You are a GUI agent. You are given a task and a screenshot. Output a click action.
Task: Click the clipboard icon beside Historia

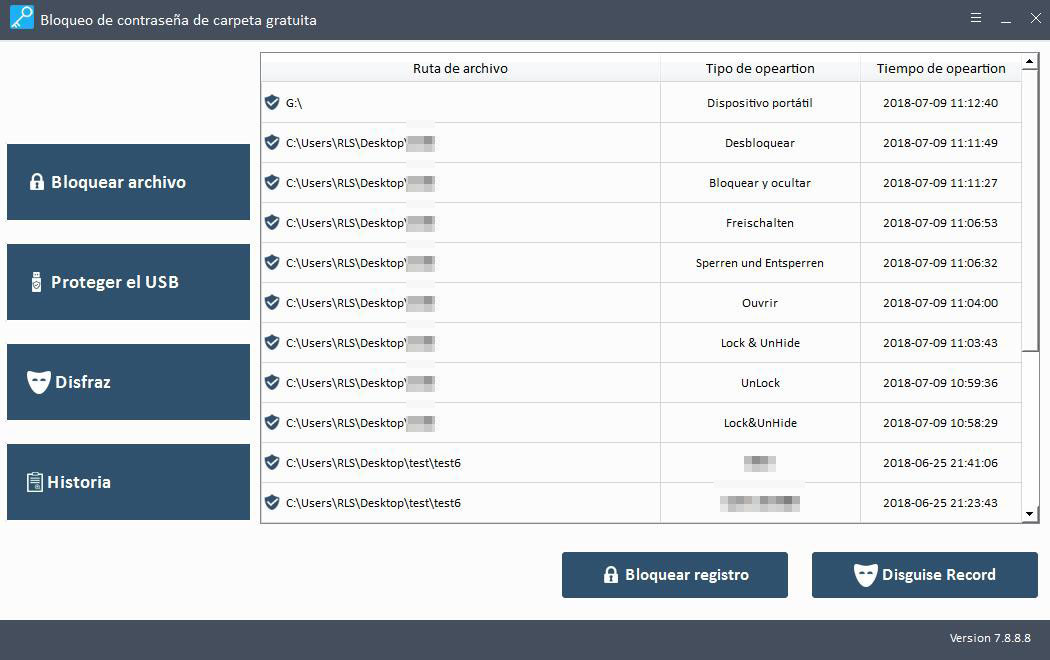pyautogui.click(x=35, y=482)
